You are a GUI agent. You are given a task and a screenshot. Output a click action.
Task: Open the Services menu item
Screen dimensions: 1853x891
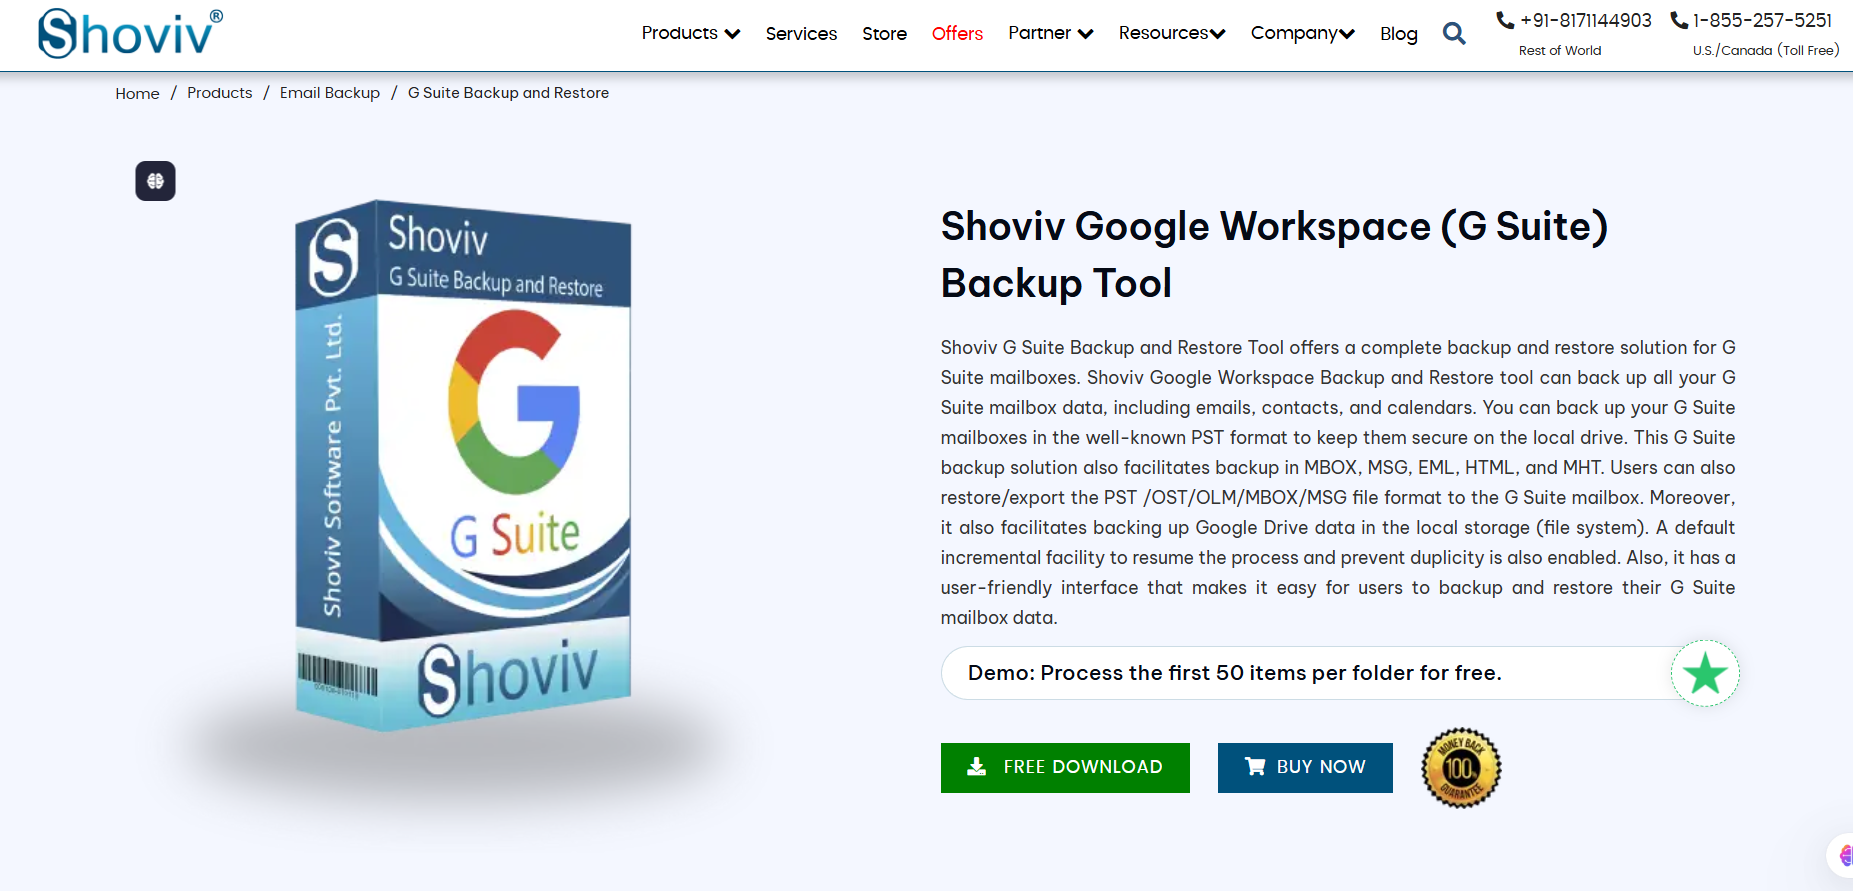coord(801,34)
